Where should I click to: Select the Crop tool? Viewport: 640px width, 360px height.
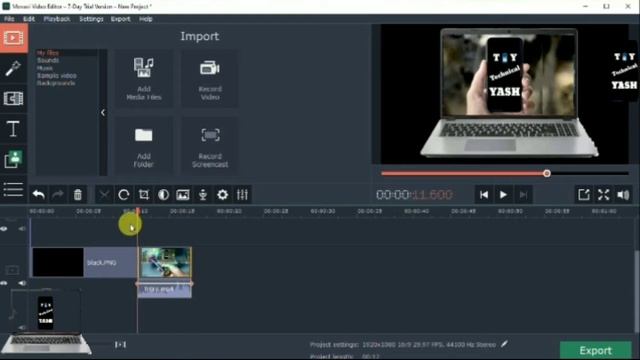coord(144,195)
